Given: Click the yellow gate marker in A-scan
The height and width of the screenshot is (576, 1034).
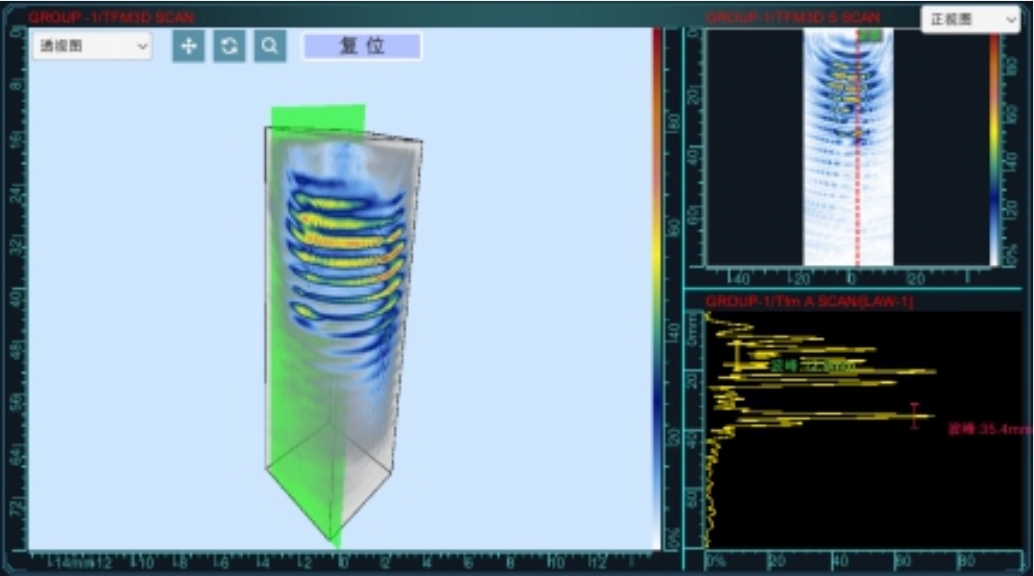Looking at the screenshot, I should coord(738,357).
